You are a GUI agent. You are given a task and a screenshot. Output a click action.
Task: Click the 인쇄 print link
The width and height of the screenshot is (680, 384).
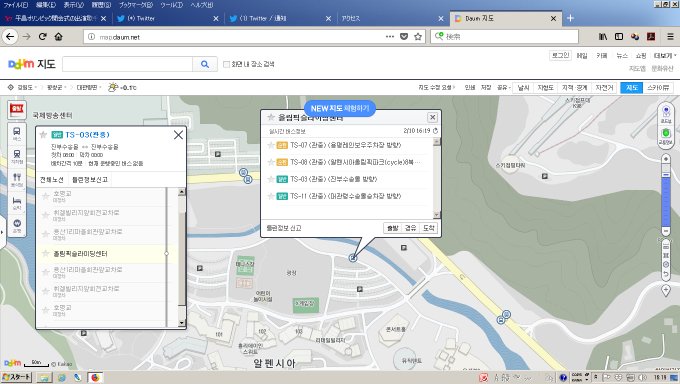(x=470, y=88)
